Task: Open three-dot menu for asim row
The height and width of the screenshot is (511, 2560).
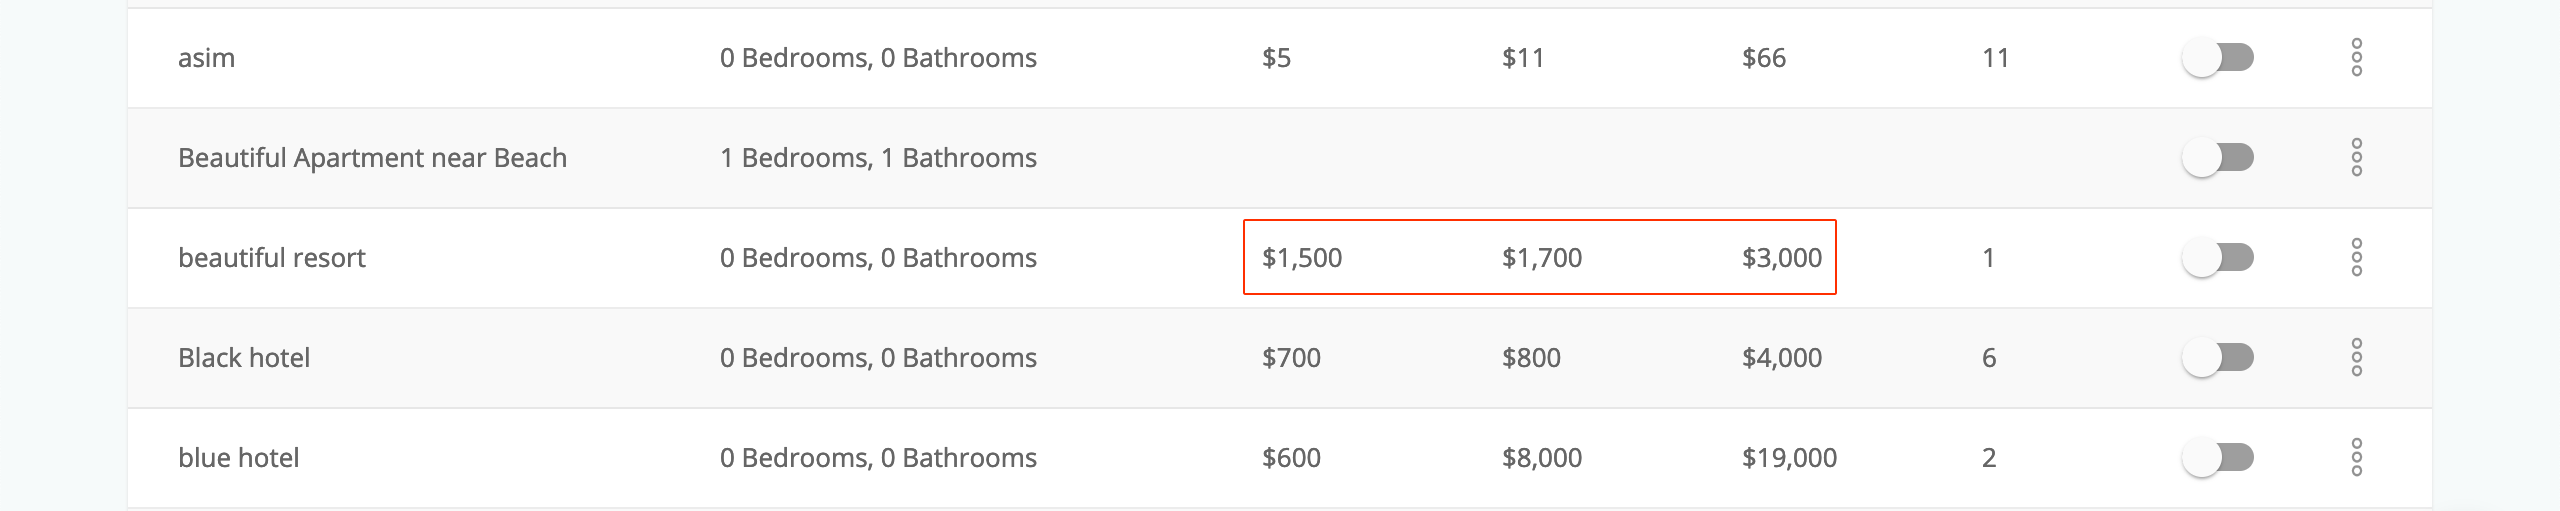Action: tap(2357, 58)
